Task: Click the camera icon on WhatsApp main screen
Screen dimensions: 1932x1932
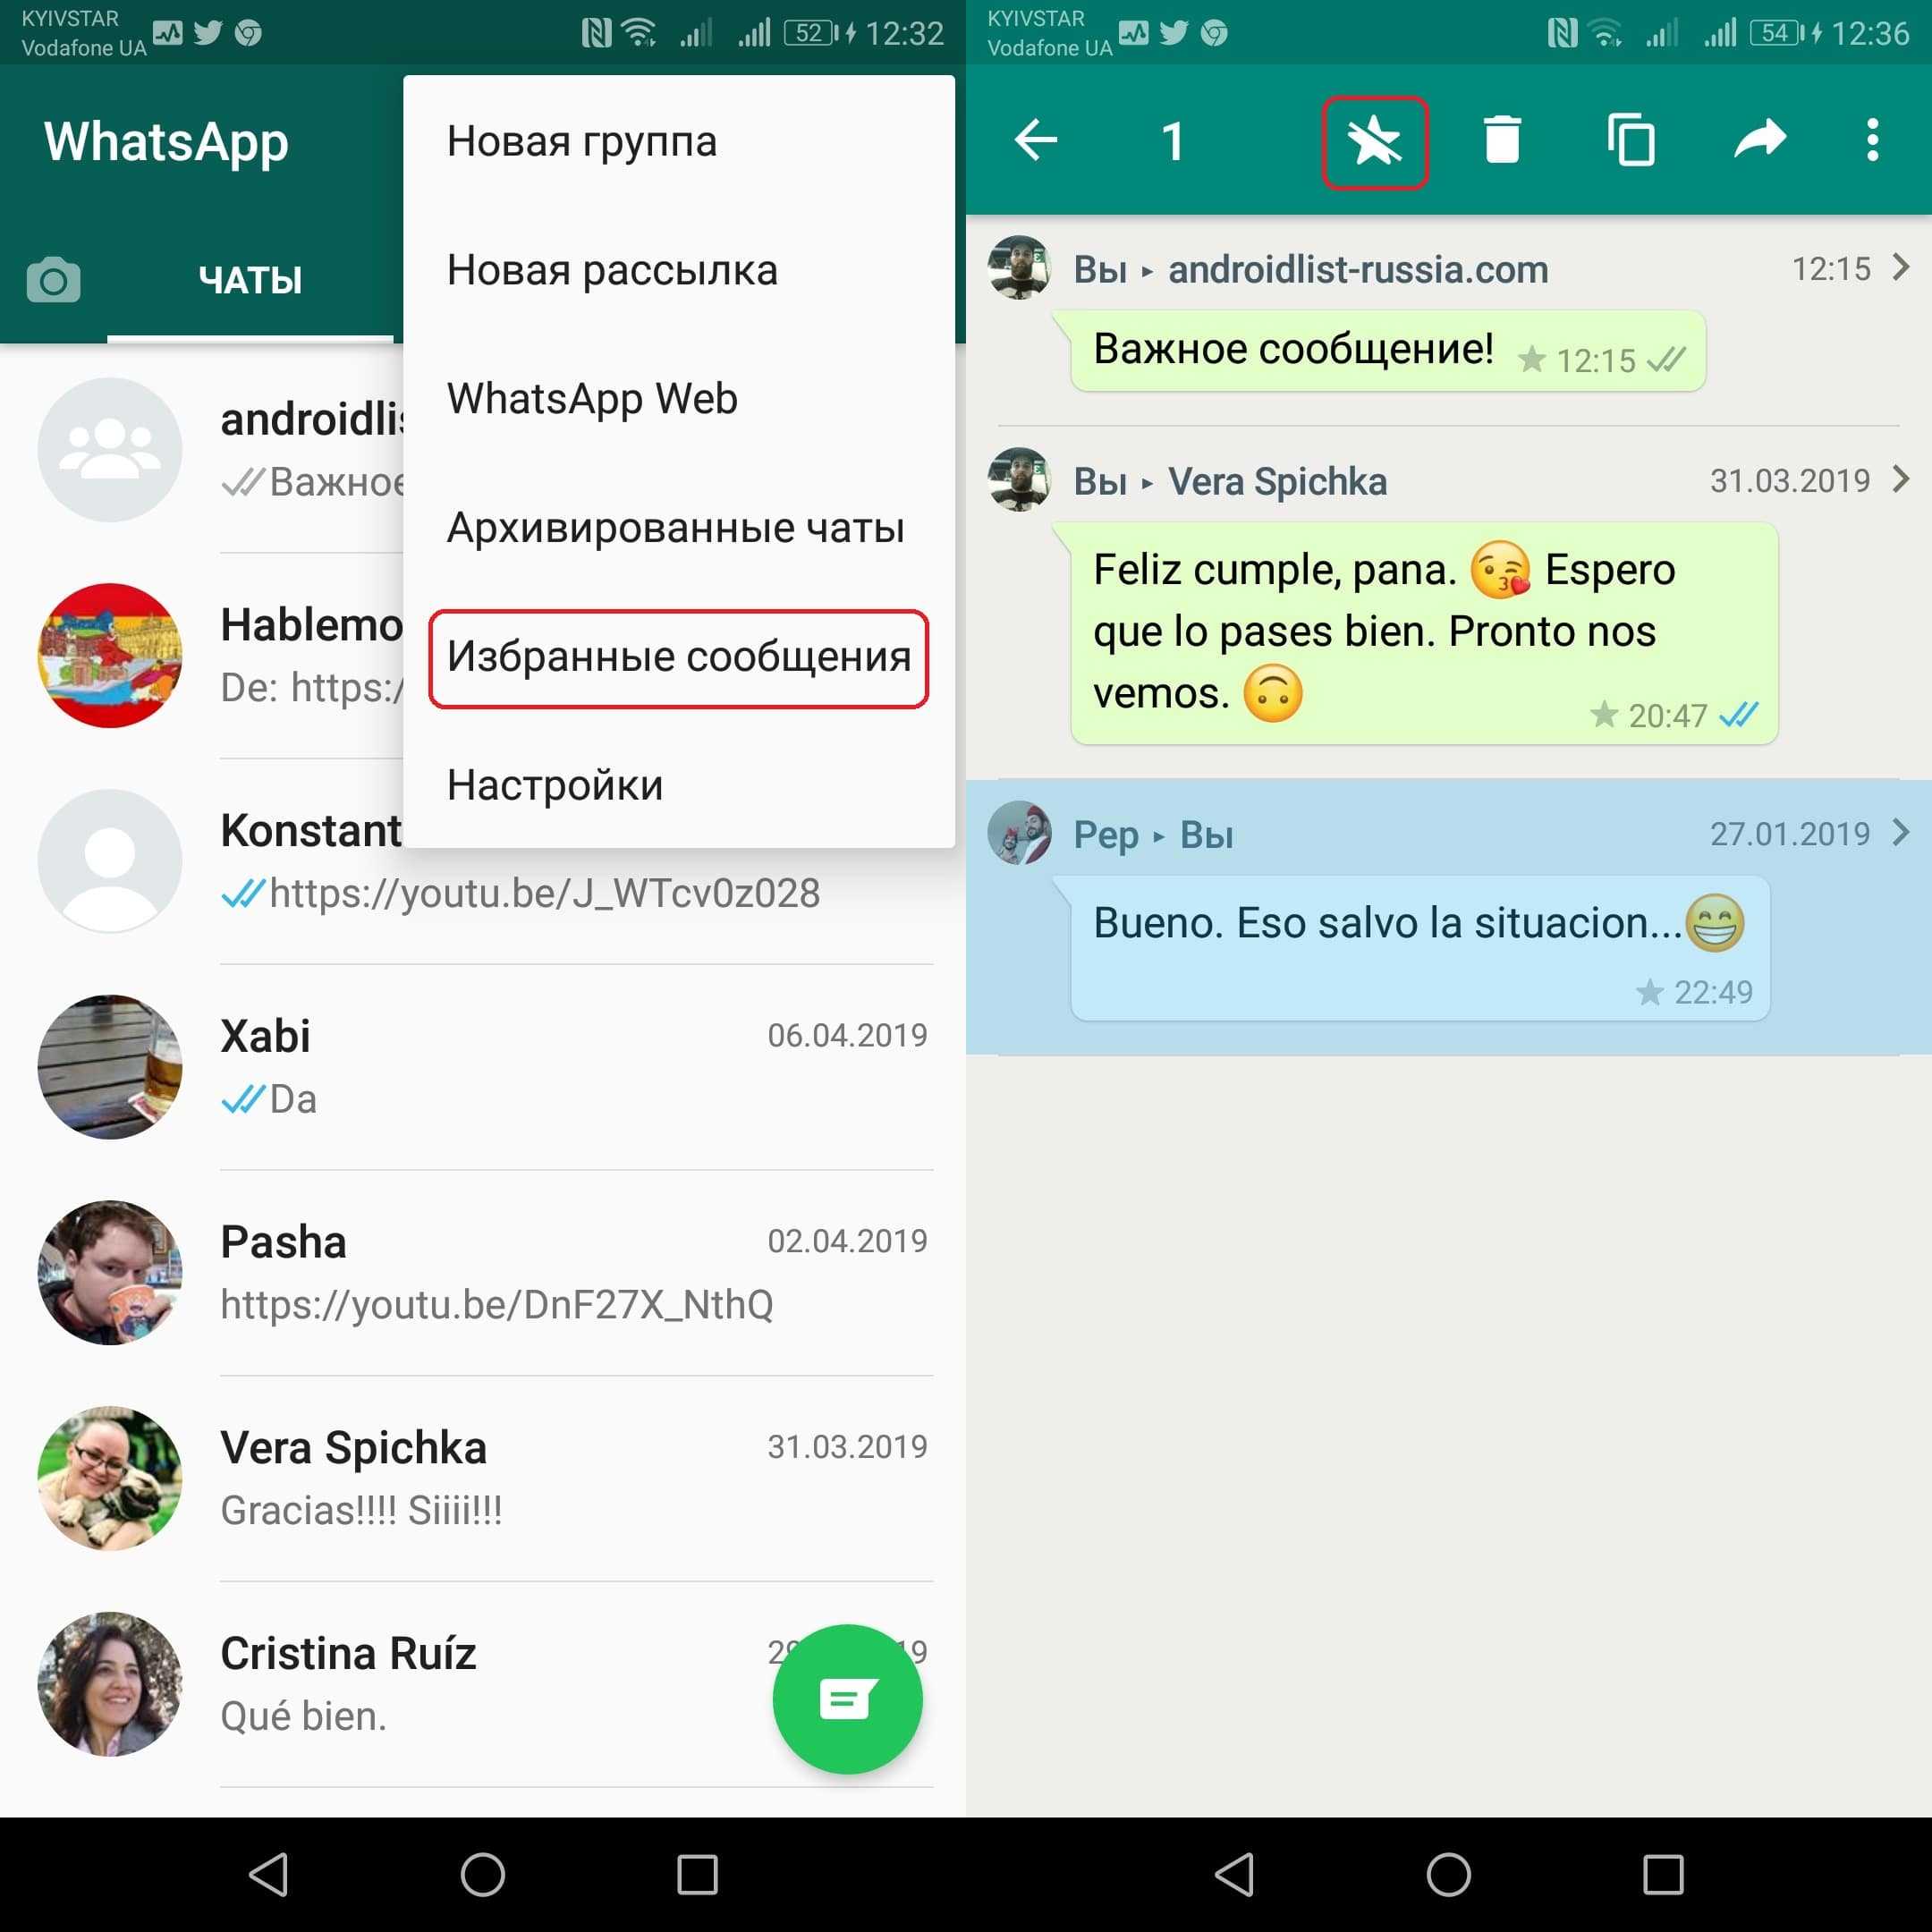Action: click(x=51, y=275)
